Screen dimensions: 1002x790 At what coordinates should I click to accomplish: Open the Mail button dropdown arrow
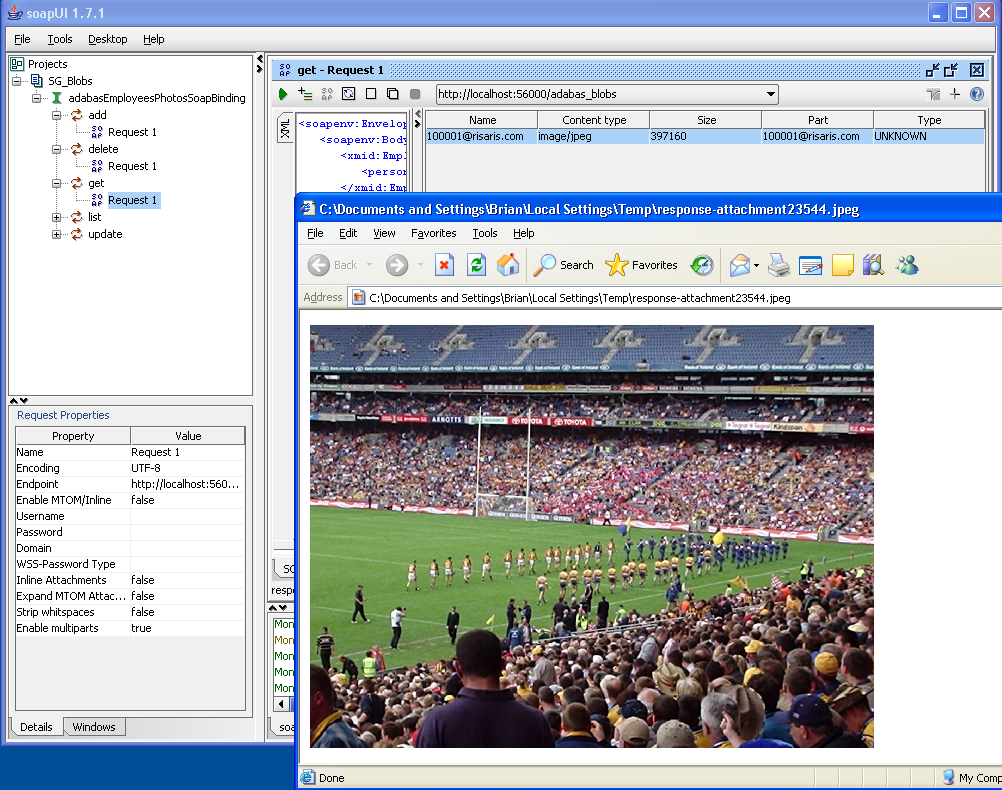(756, 265)
